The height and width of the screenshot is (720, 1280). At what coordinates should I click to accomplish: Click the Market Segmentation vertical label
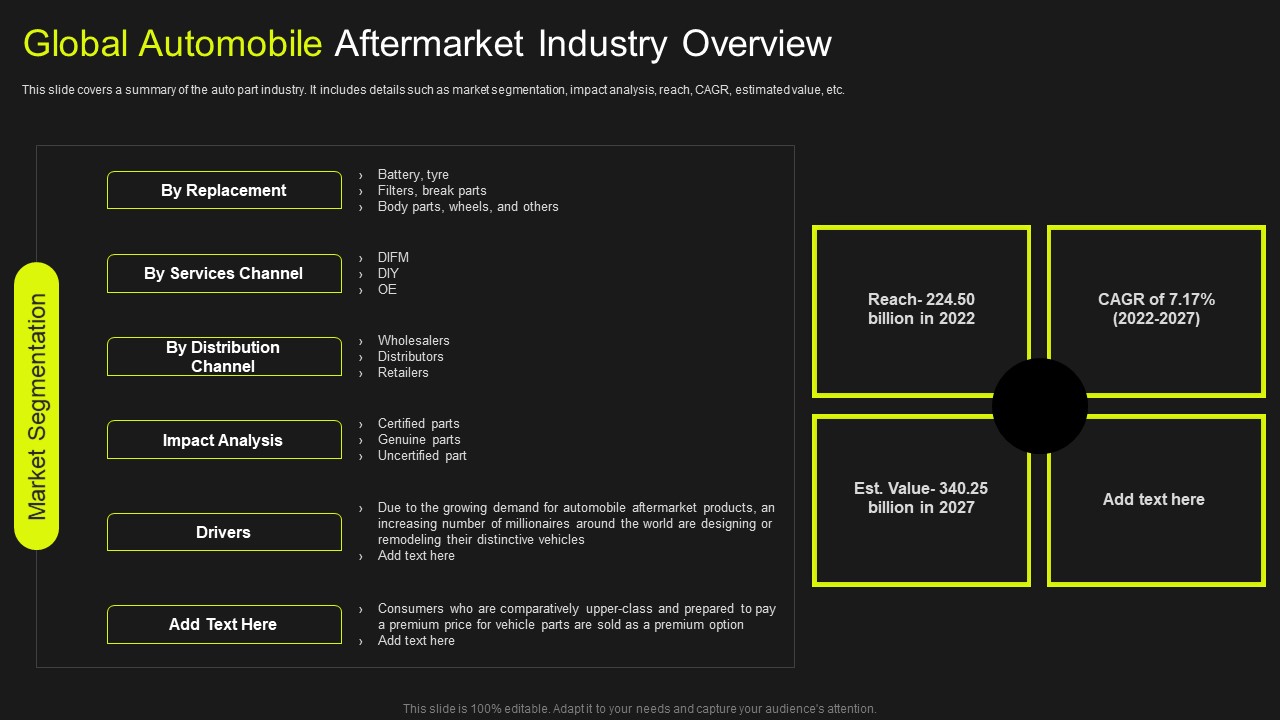pos(37,406)
